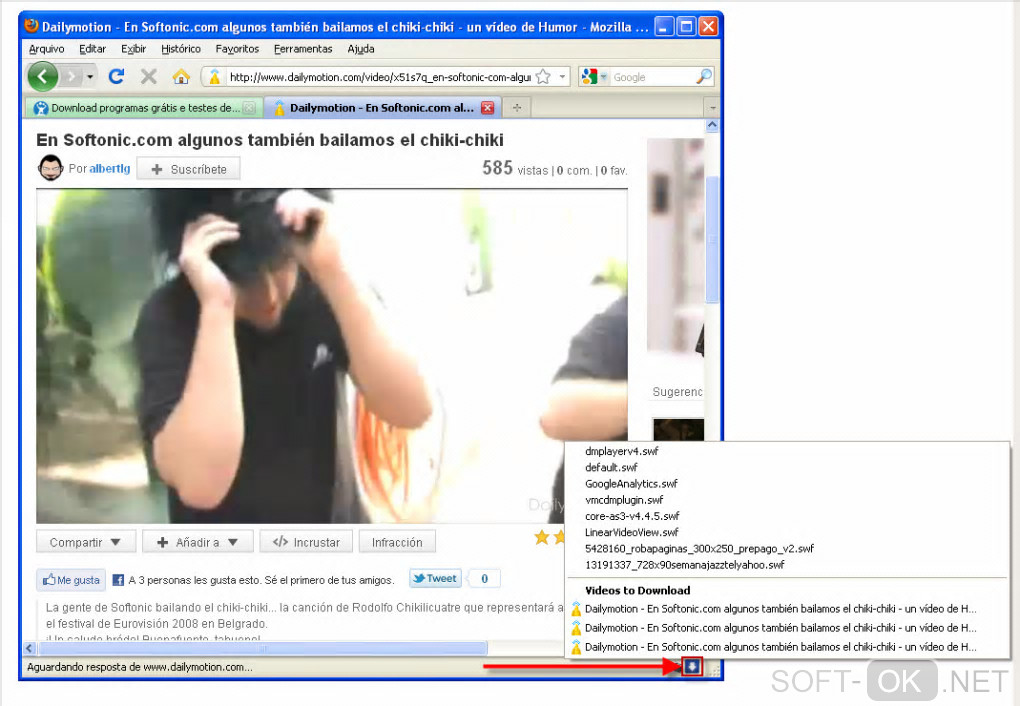Image resolution: width=1020 pixels, height=706 pixels.
Task: Open the Histórico menu
Action: [x=181, y=49]
